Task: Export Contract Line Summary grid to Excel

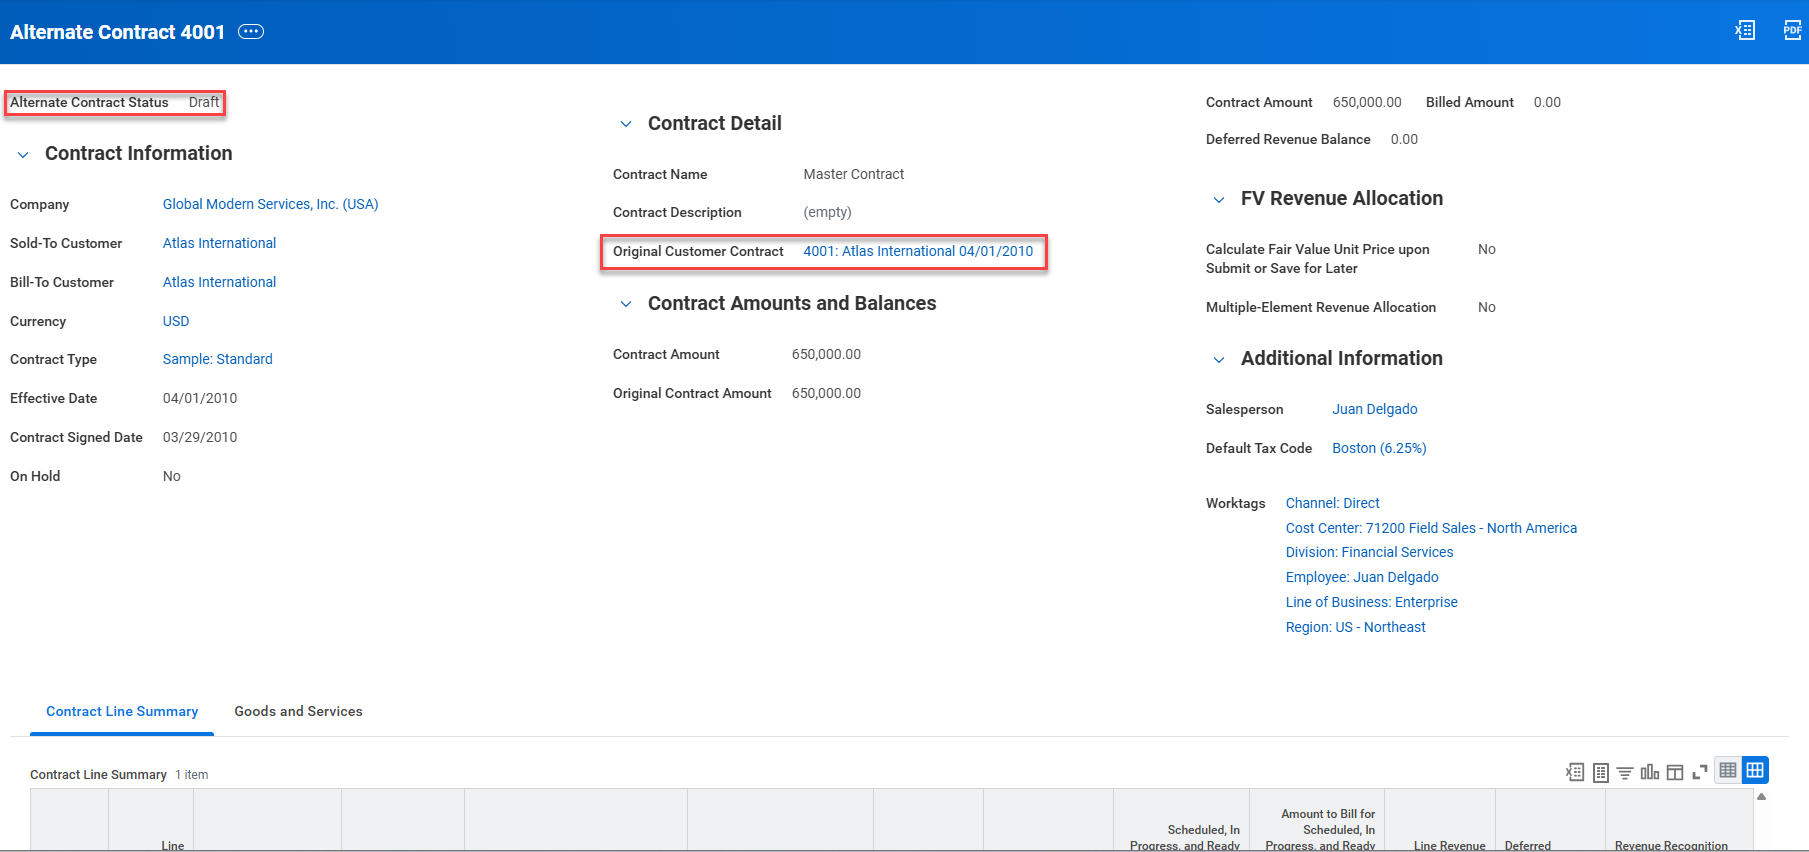Action: tap(1575, 772)
